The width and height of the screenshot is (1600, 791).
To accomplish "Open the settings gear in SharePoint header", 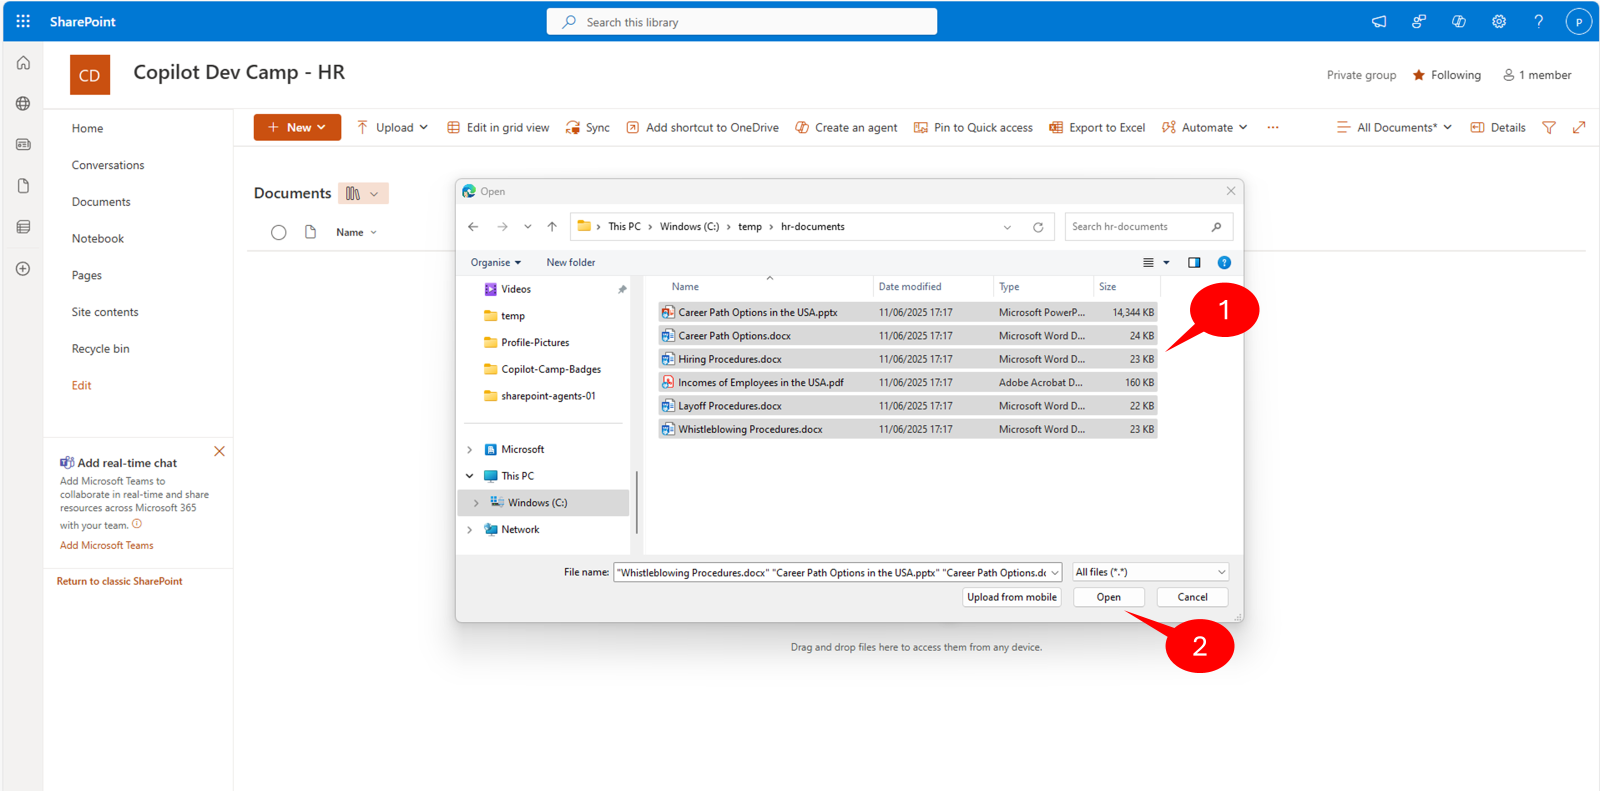I will point(1499,21).
